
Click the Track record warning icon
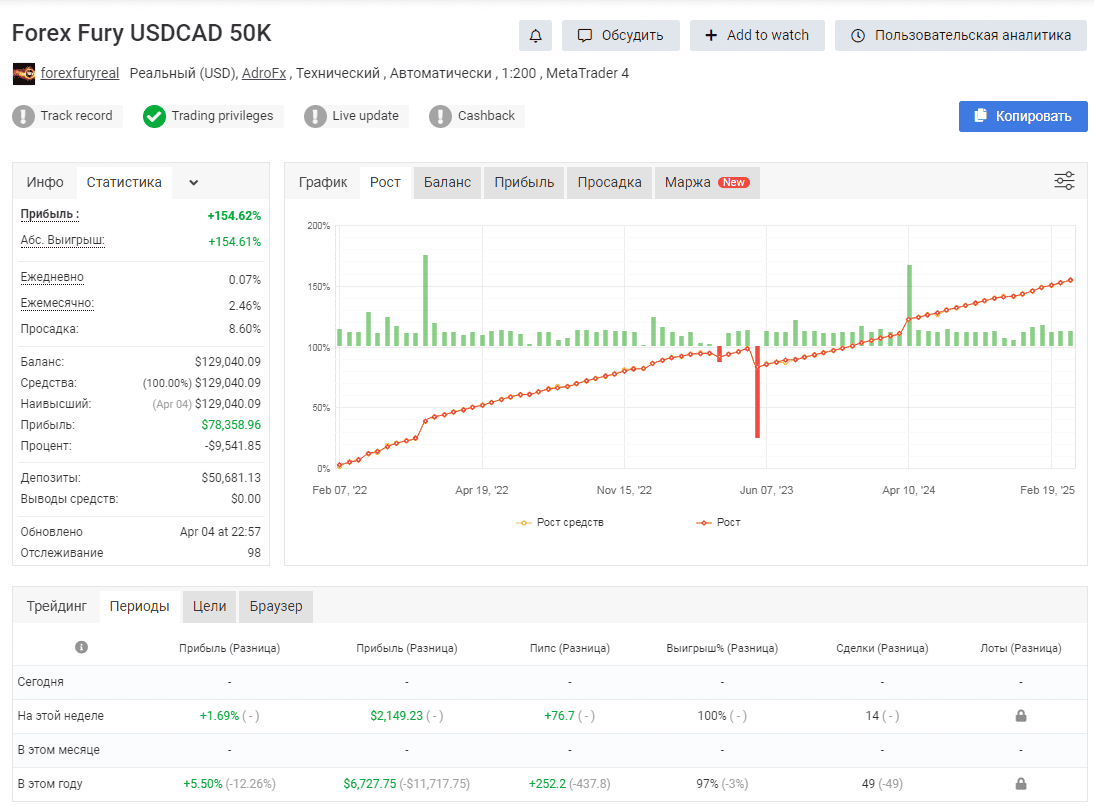(24, 116)
